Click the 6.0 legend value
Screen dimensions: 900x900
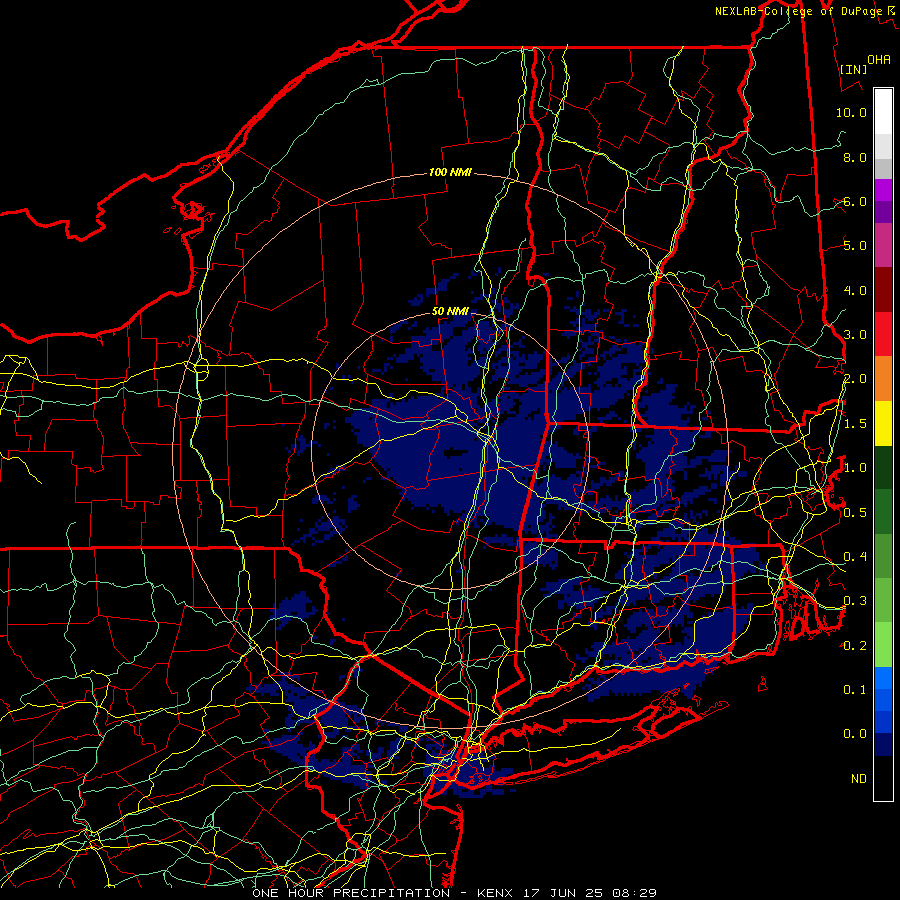click(855, 201)
